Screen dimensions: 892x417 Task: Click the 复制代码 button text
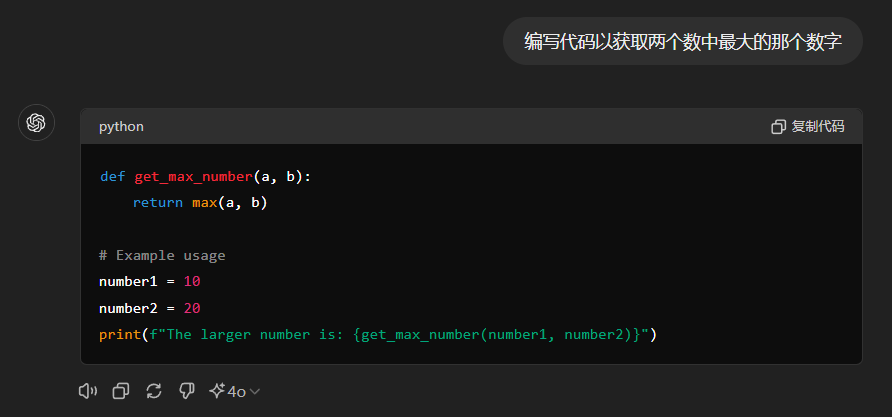tap(818, 127)
